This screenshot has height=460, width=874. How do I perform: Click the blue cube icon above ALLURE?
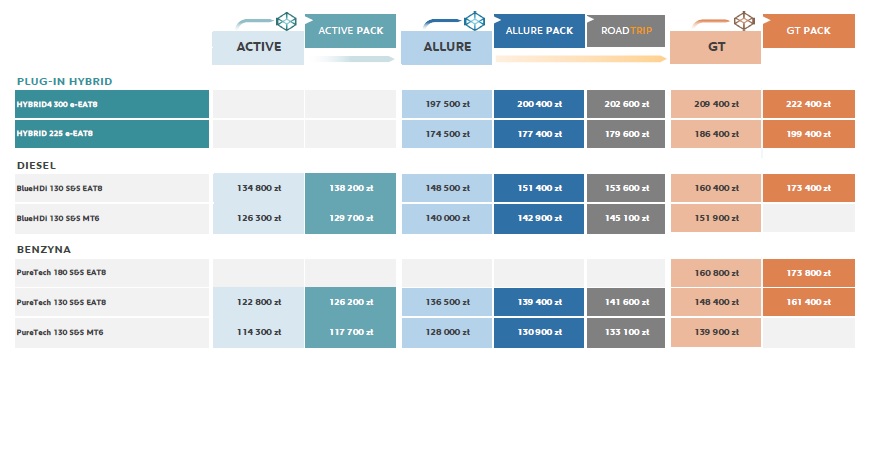pos(474,21)
